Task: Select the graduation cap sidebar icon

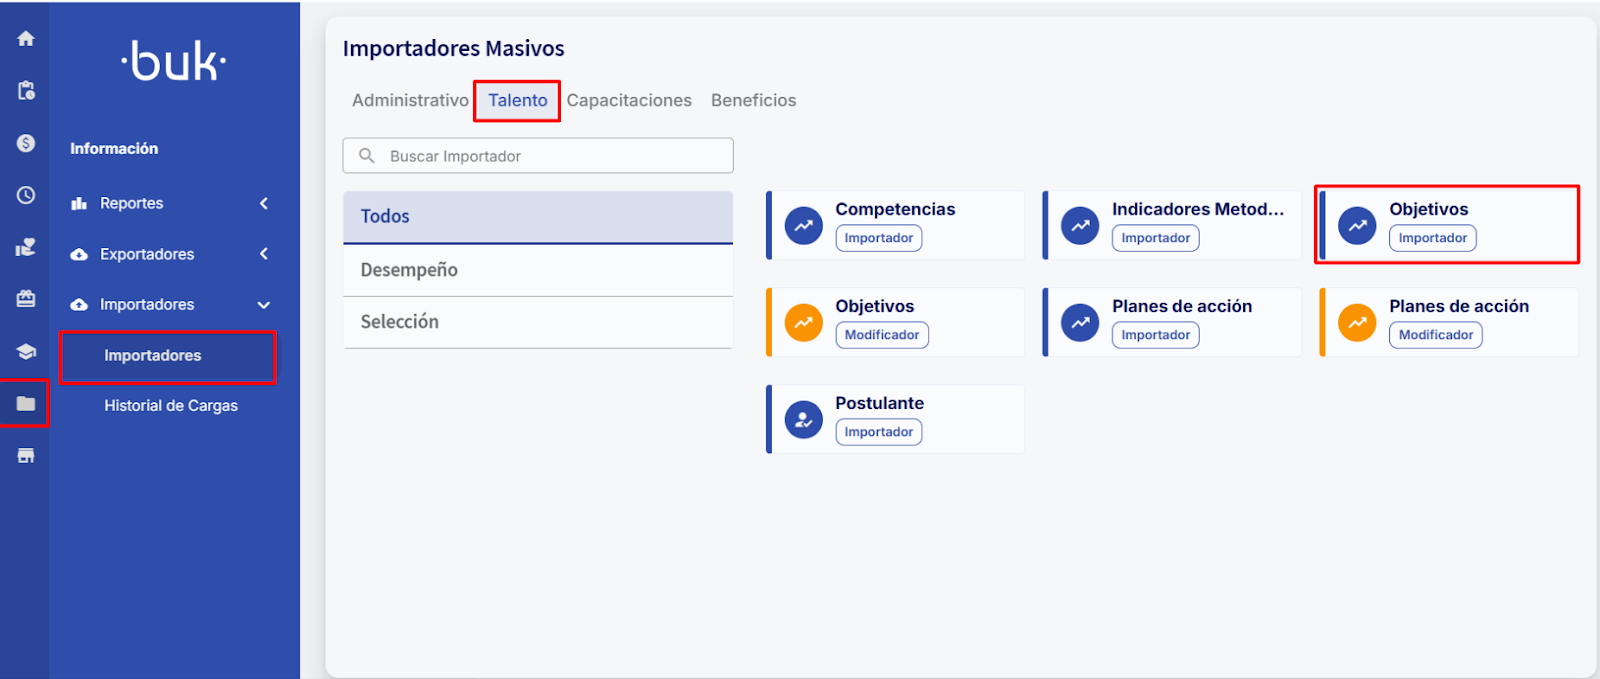Action: 26,351
